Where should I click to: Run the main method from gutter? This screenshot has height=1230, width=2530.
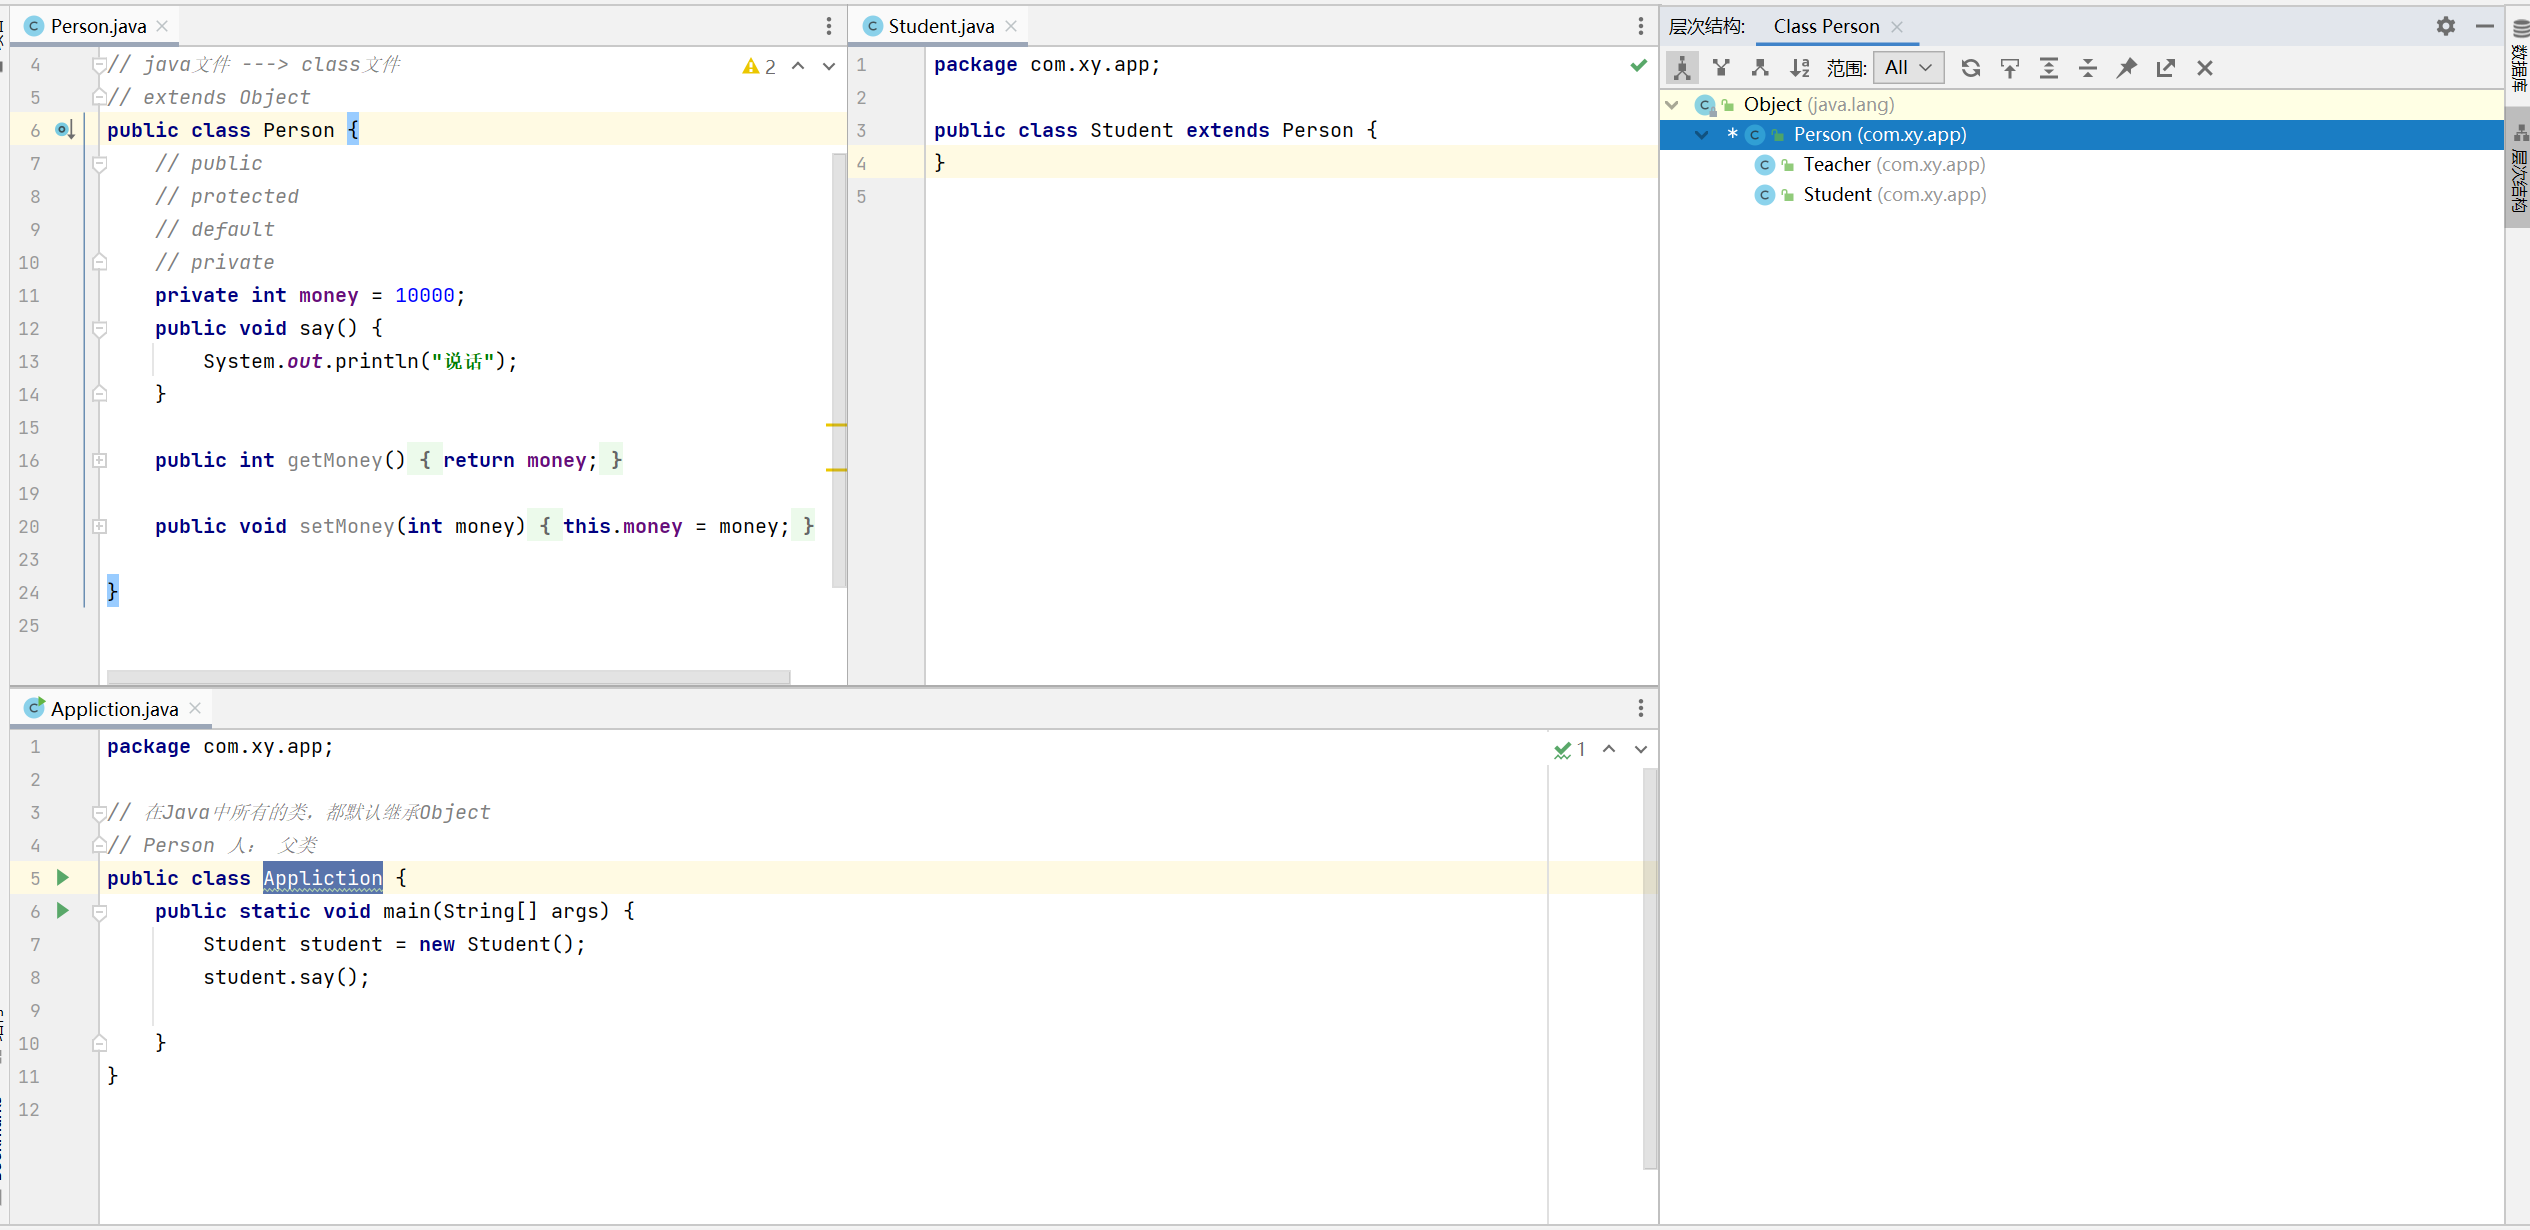(63, 911)
